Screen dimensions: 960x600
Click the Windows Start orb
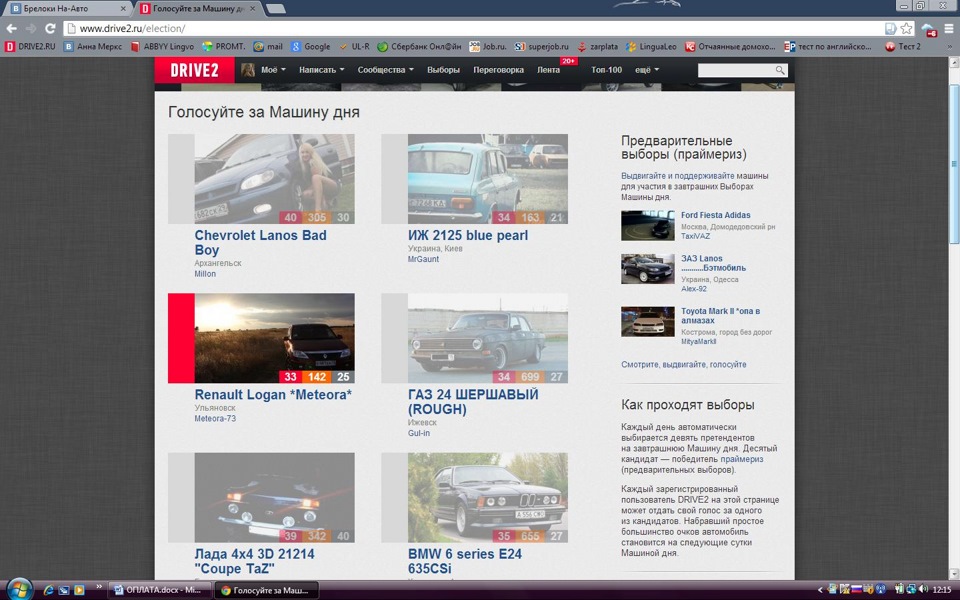(18, 590)
